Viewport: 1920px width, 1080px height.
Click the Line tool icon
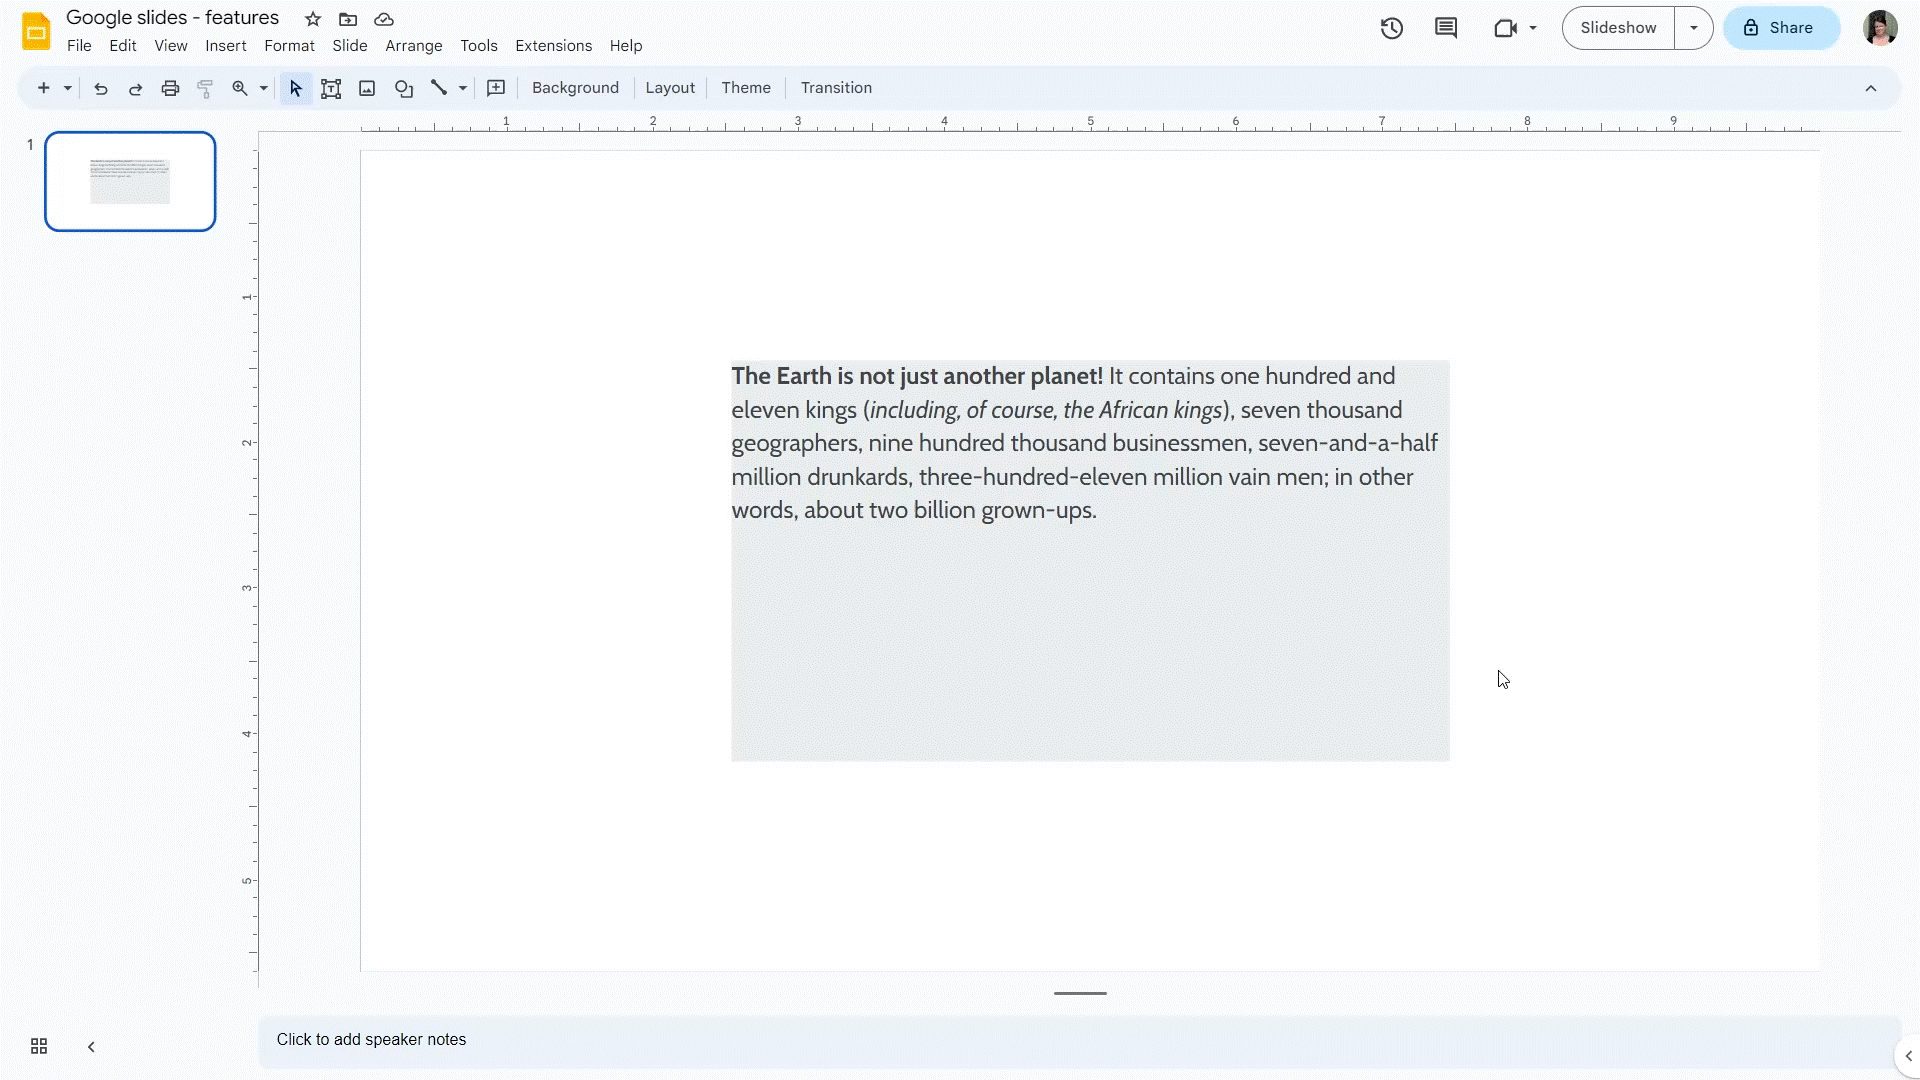click(x=440, y=87)
